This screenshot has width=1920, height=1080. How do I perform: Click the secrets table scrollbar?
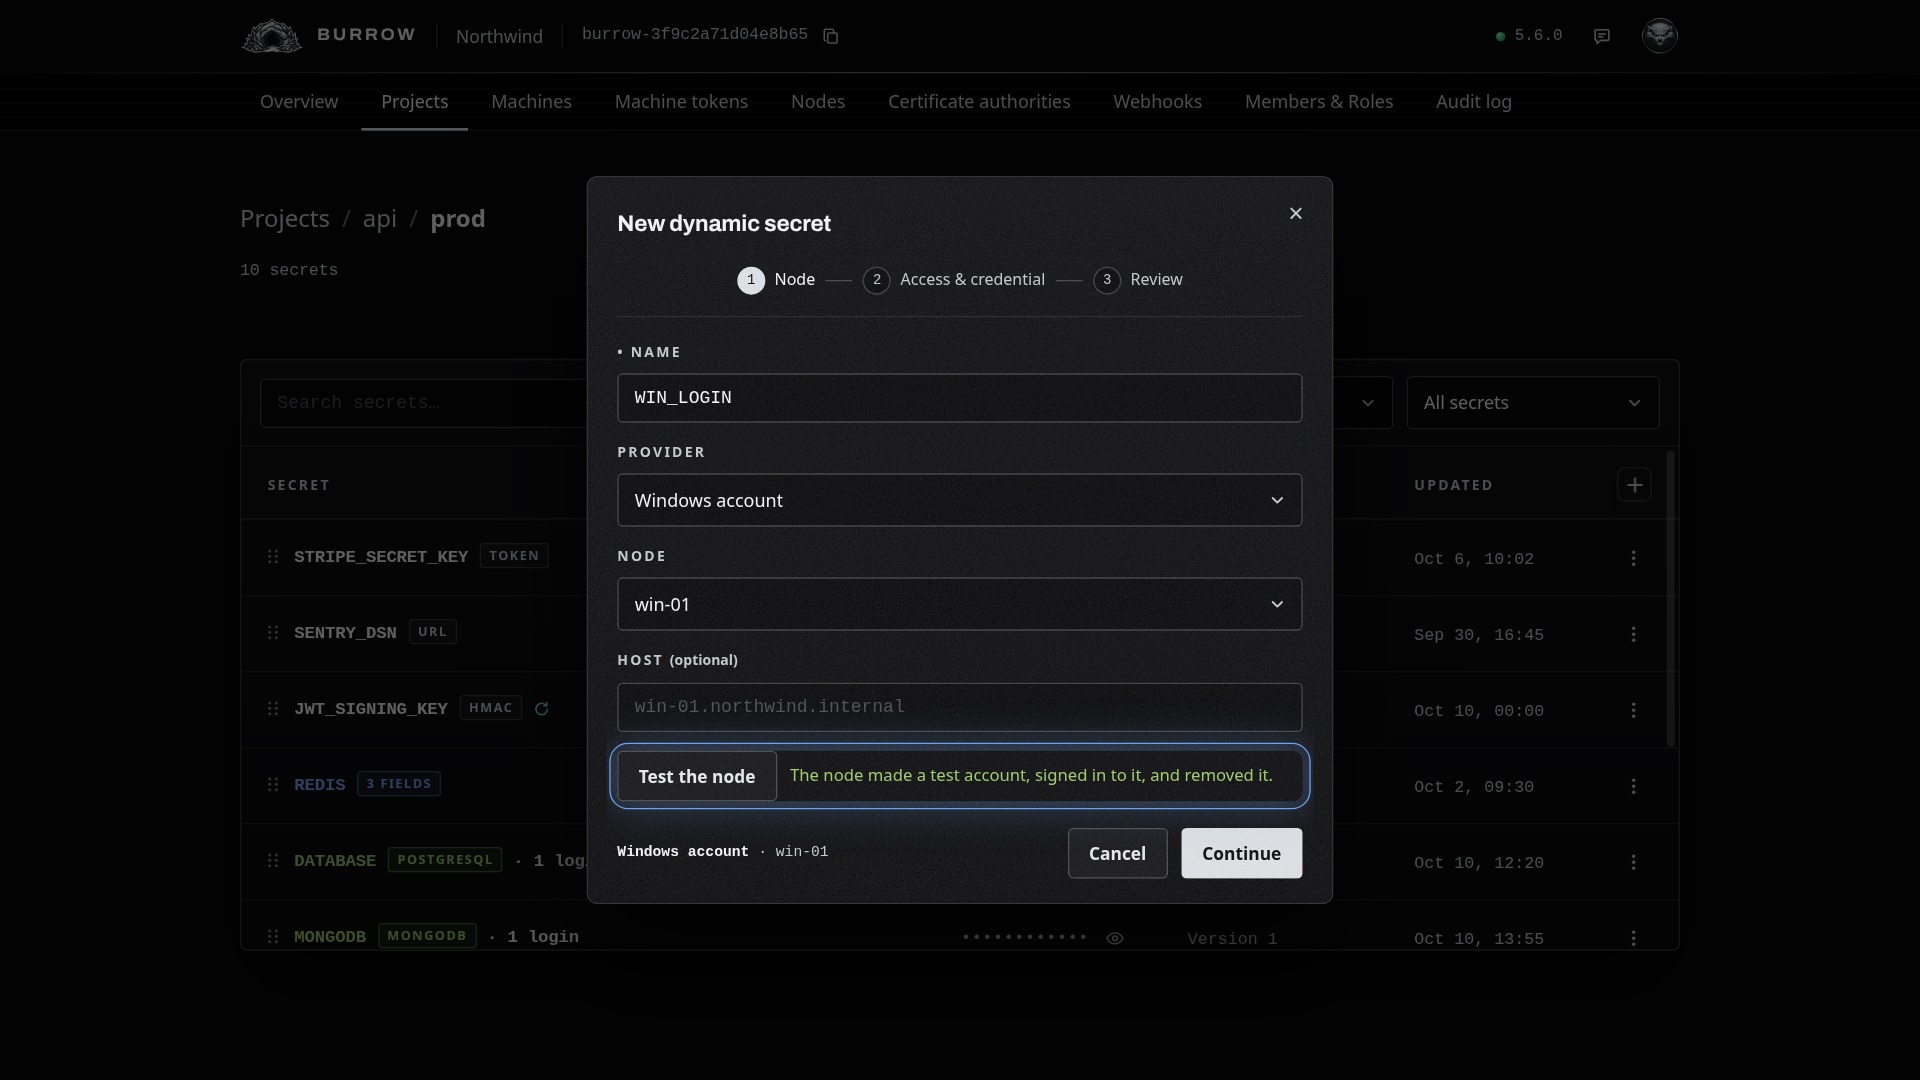pyautogui.click(x=1669, y=598)
